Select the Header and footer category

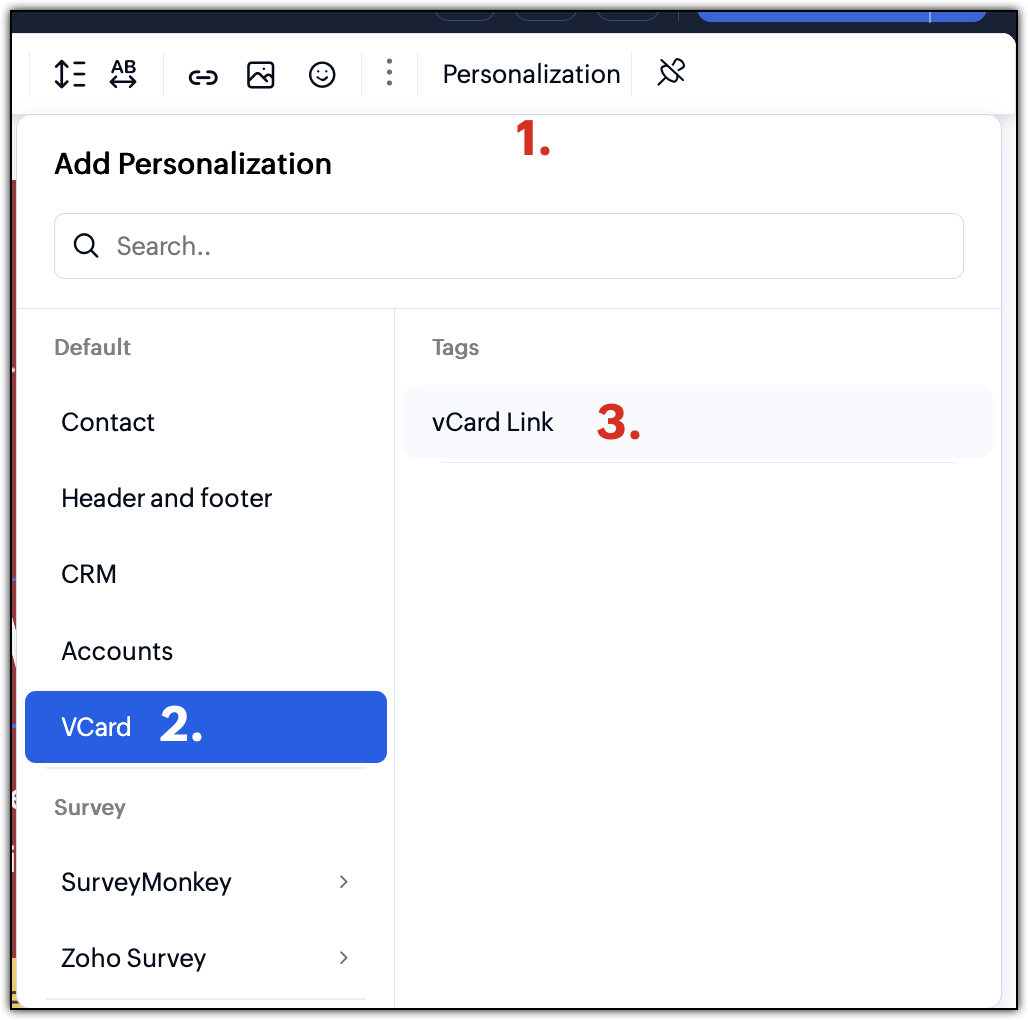(206, 498)
